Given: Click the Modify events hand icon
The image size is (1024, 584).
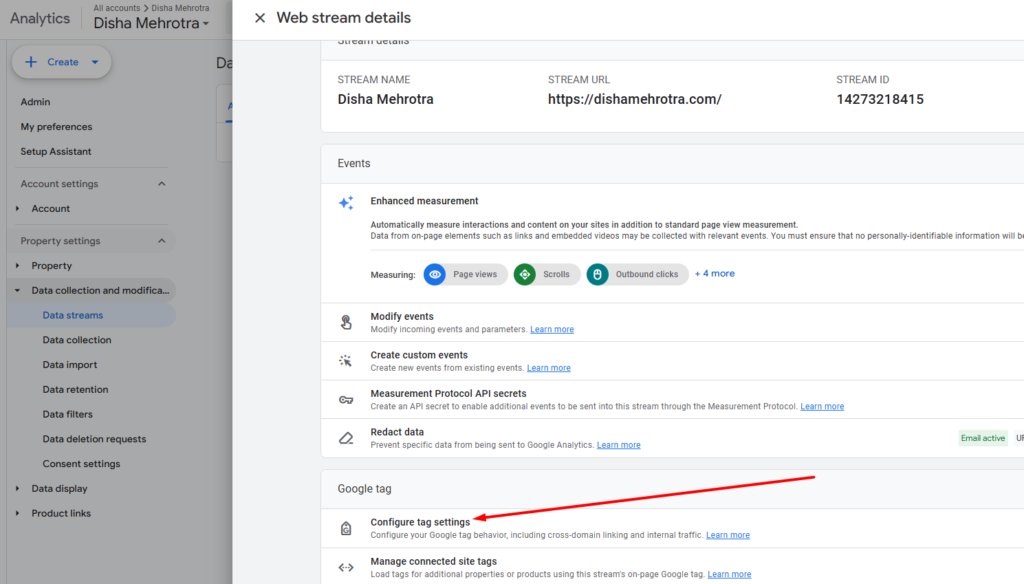Looking at the screenshot, I should [x=346, y=322].
